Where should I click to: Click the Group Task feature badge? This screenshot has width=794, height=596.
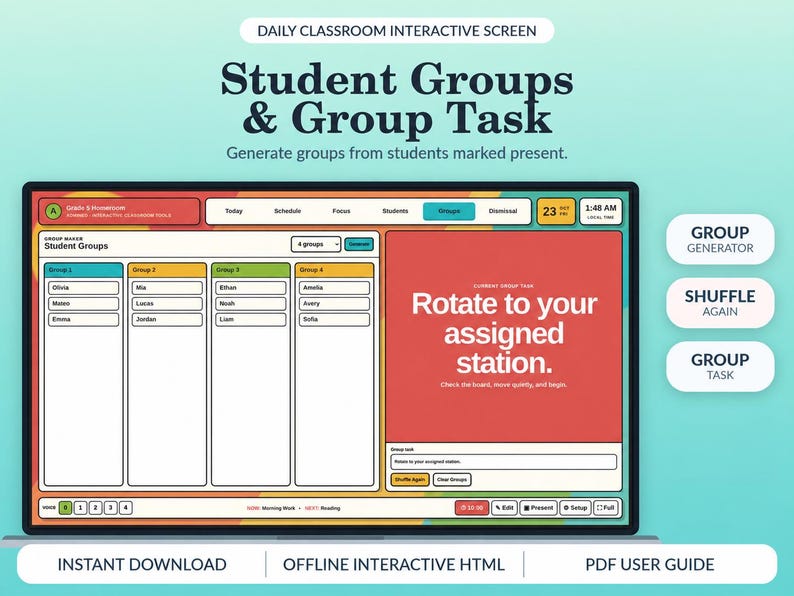(720, 366)
